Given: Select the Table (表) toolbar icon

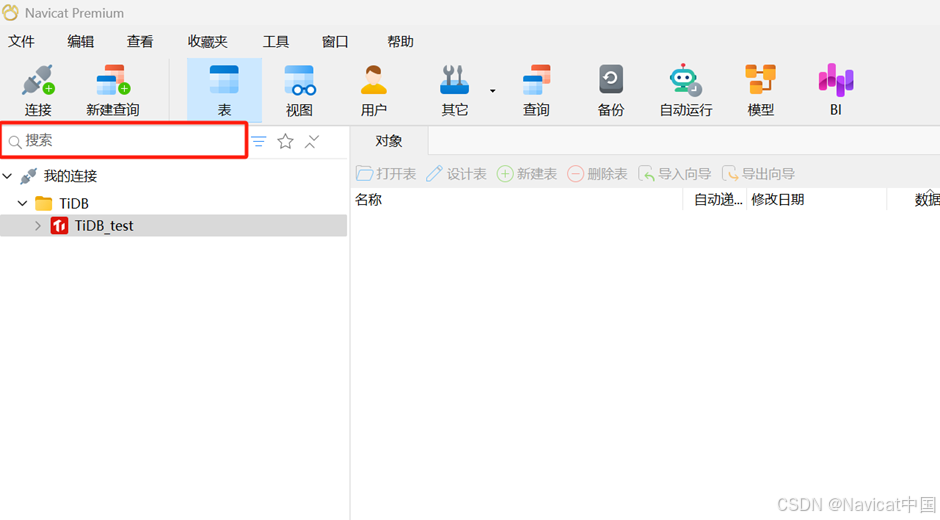Looking at the screenshot, I should (224, 80).
